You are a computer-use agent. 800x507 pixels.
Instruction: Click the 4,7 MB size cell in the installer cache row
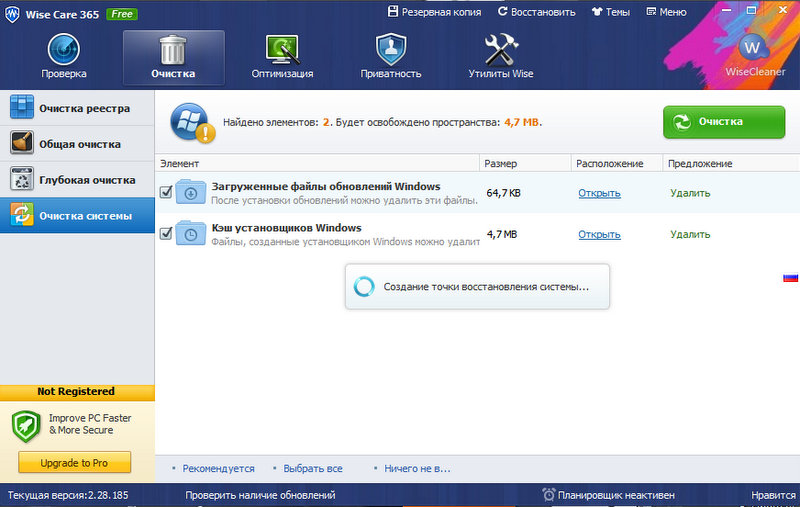tap(502, 234)
